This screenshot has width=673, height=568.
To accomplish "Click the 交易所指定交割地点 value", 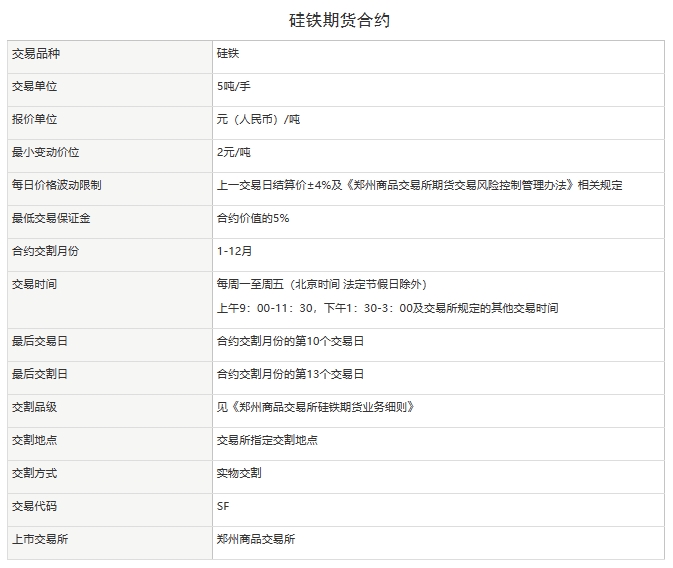I will tap(267, 440).
